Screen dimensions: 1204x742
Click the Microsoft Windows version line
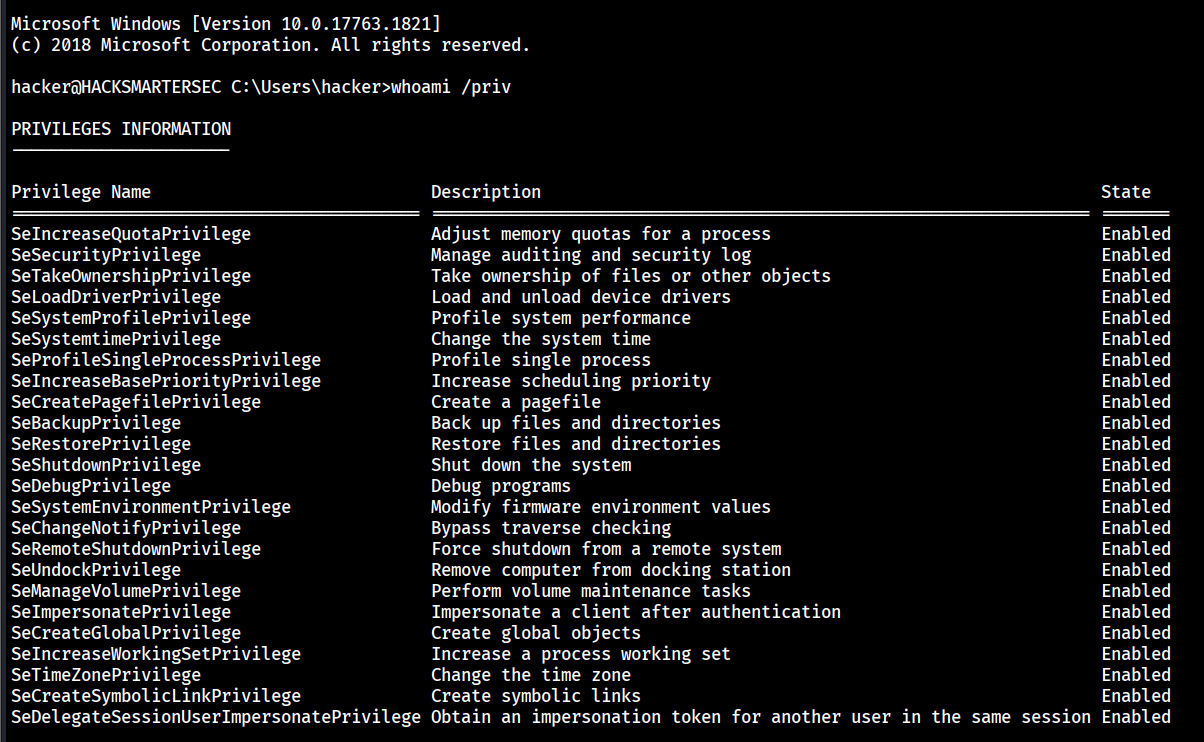click(226, 24)
